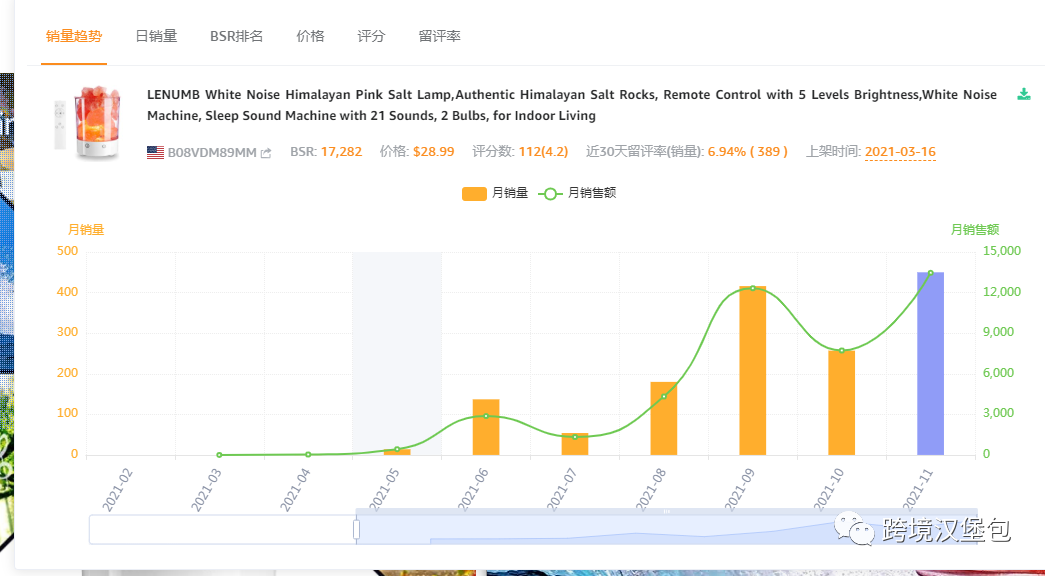
Task: Click the US flag icon
Action: point(155,153)
